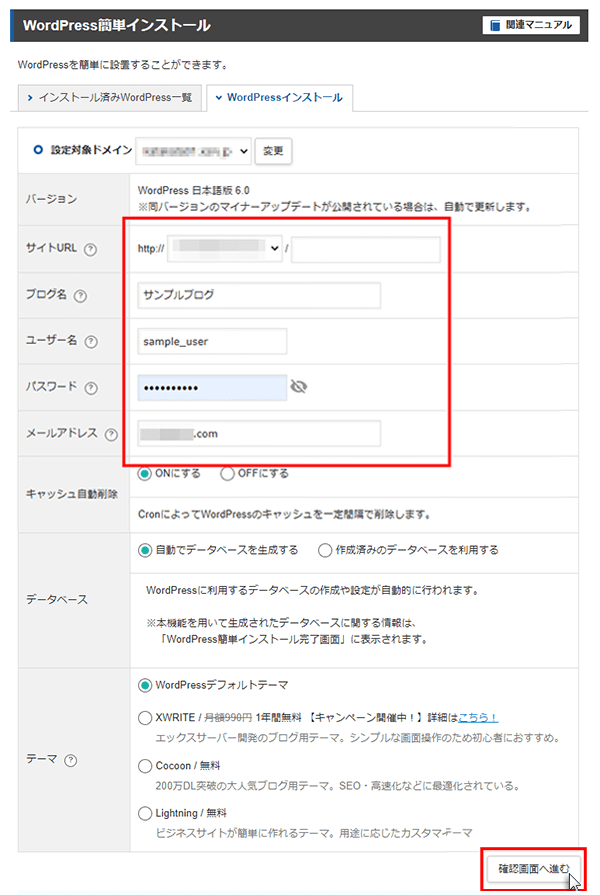Select 作成済みのデータベースを利用する option

(325, 550)
